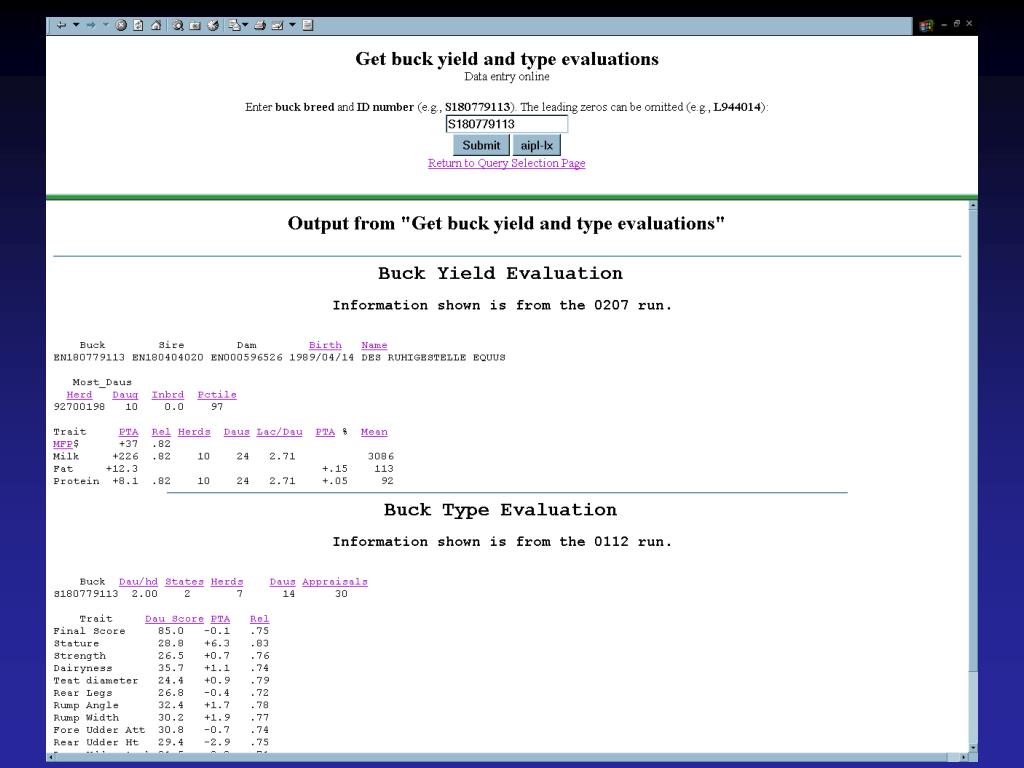This screenshot has width=1024, height=768.
Task: Click the yield table Daus header link
Action: tap(236, 432)
